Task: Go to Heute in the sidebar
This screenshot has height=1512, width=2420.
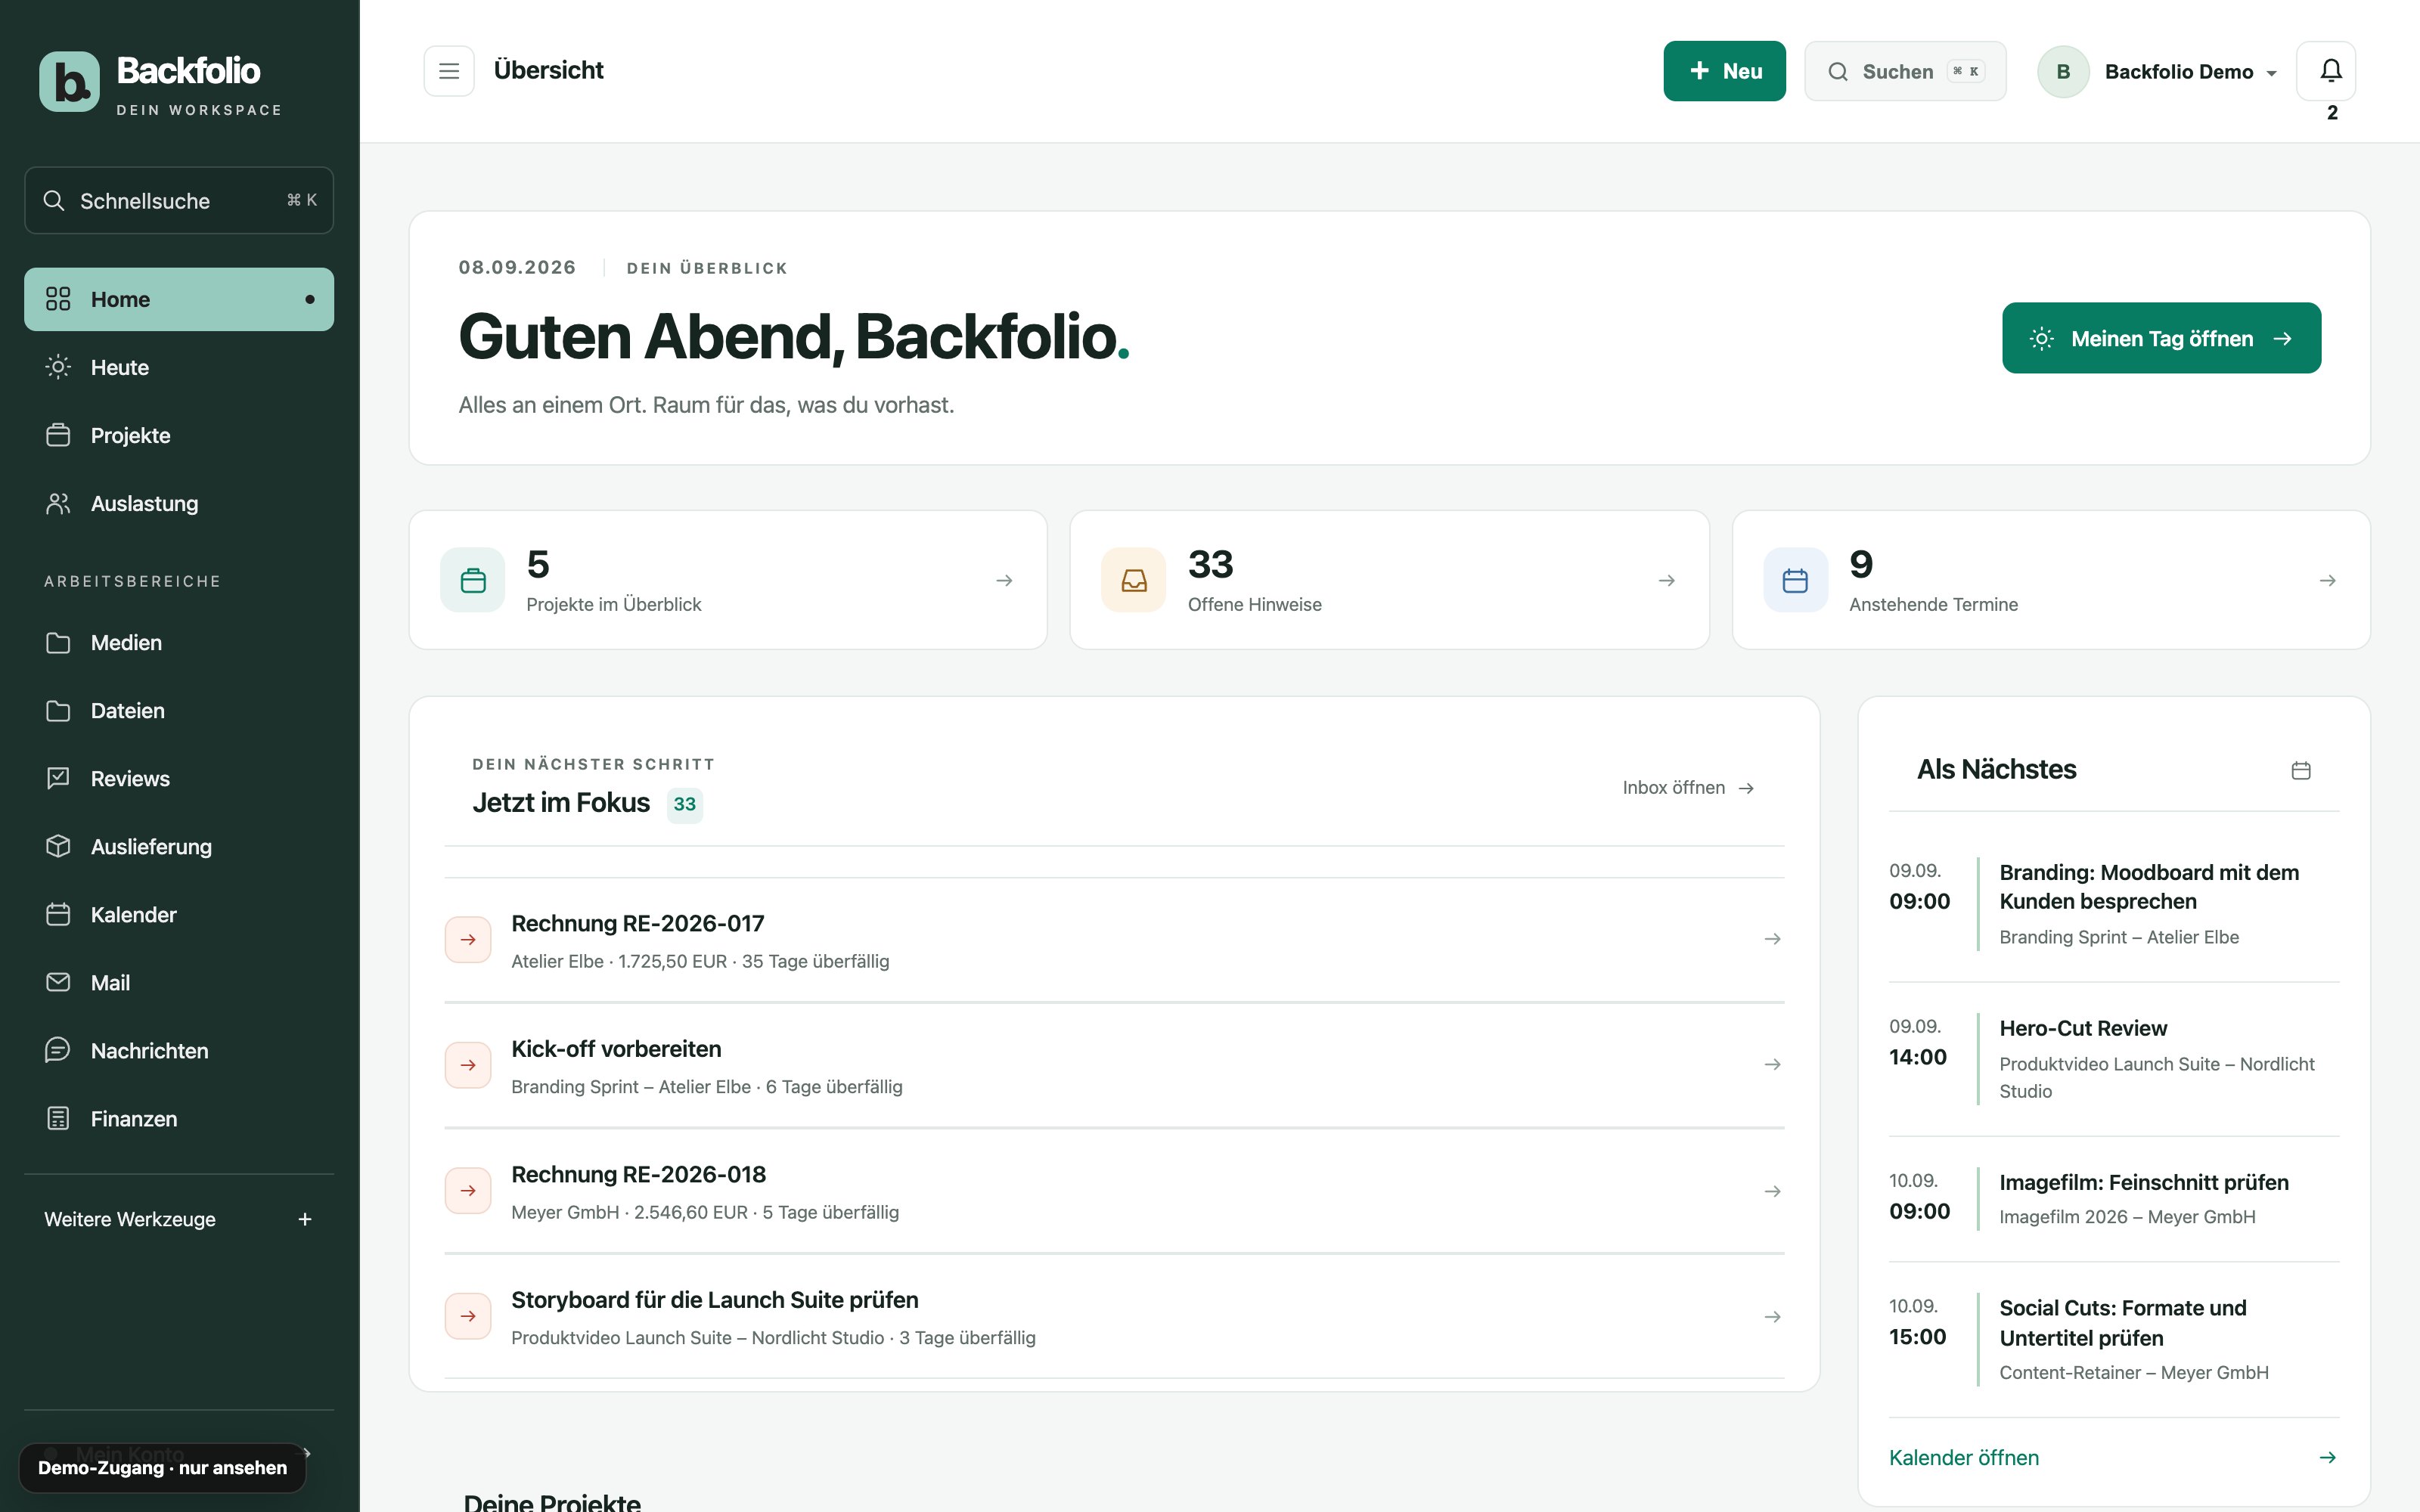Action: coord(179,367)
